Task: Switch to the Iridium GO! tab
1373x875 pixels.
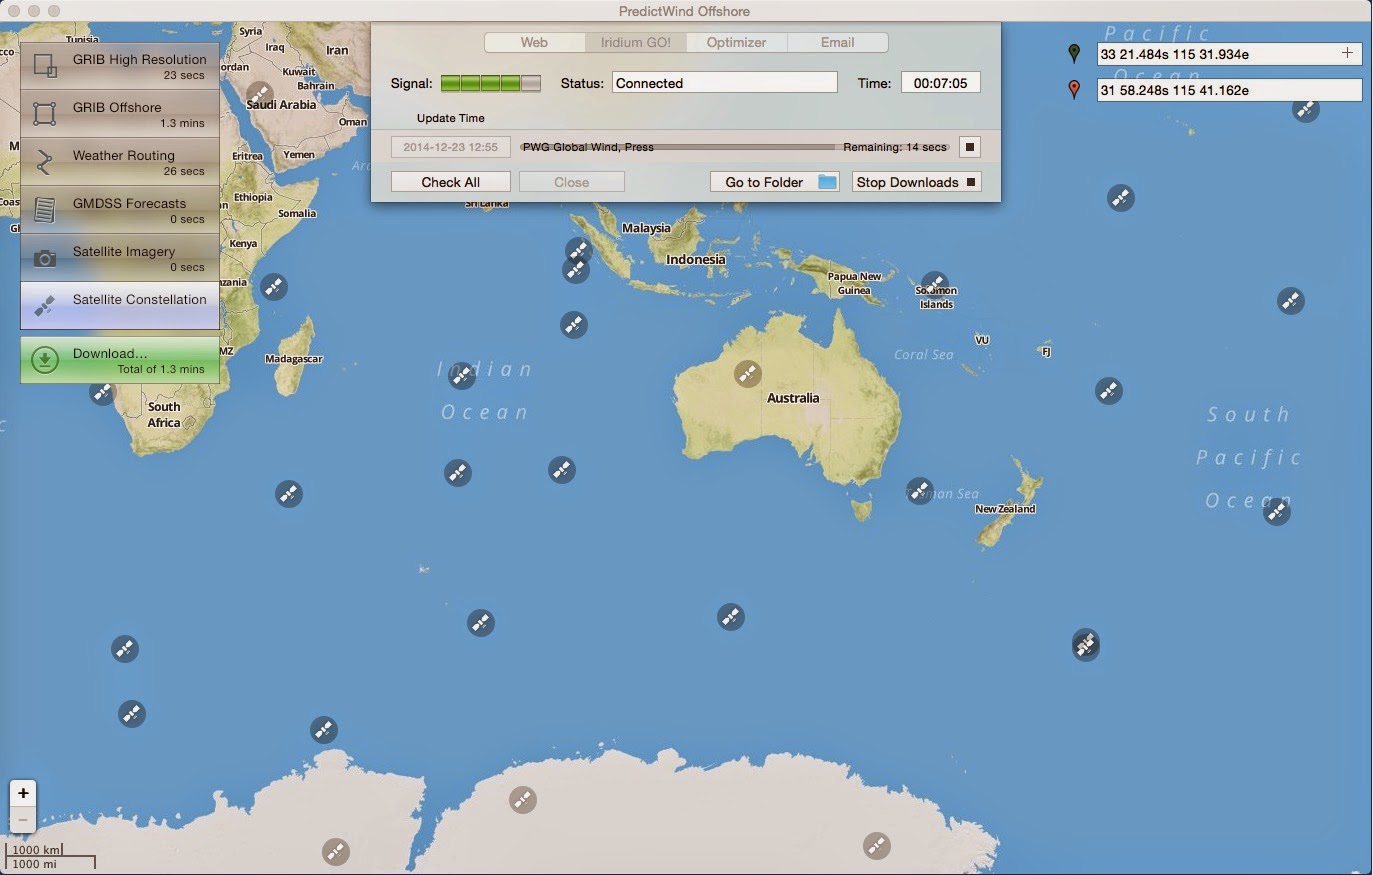Action: (636, 42)
